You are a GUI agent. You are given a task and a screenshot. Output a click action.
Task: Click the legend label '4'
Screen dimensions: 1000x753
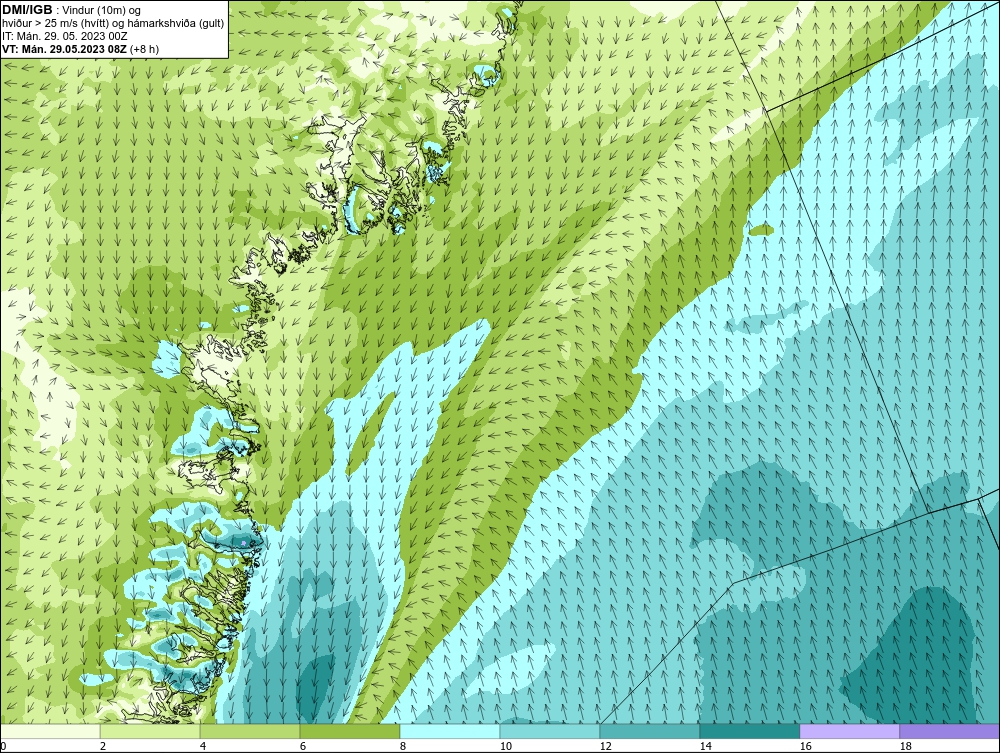[203, 746]
